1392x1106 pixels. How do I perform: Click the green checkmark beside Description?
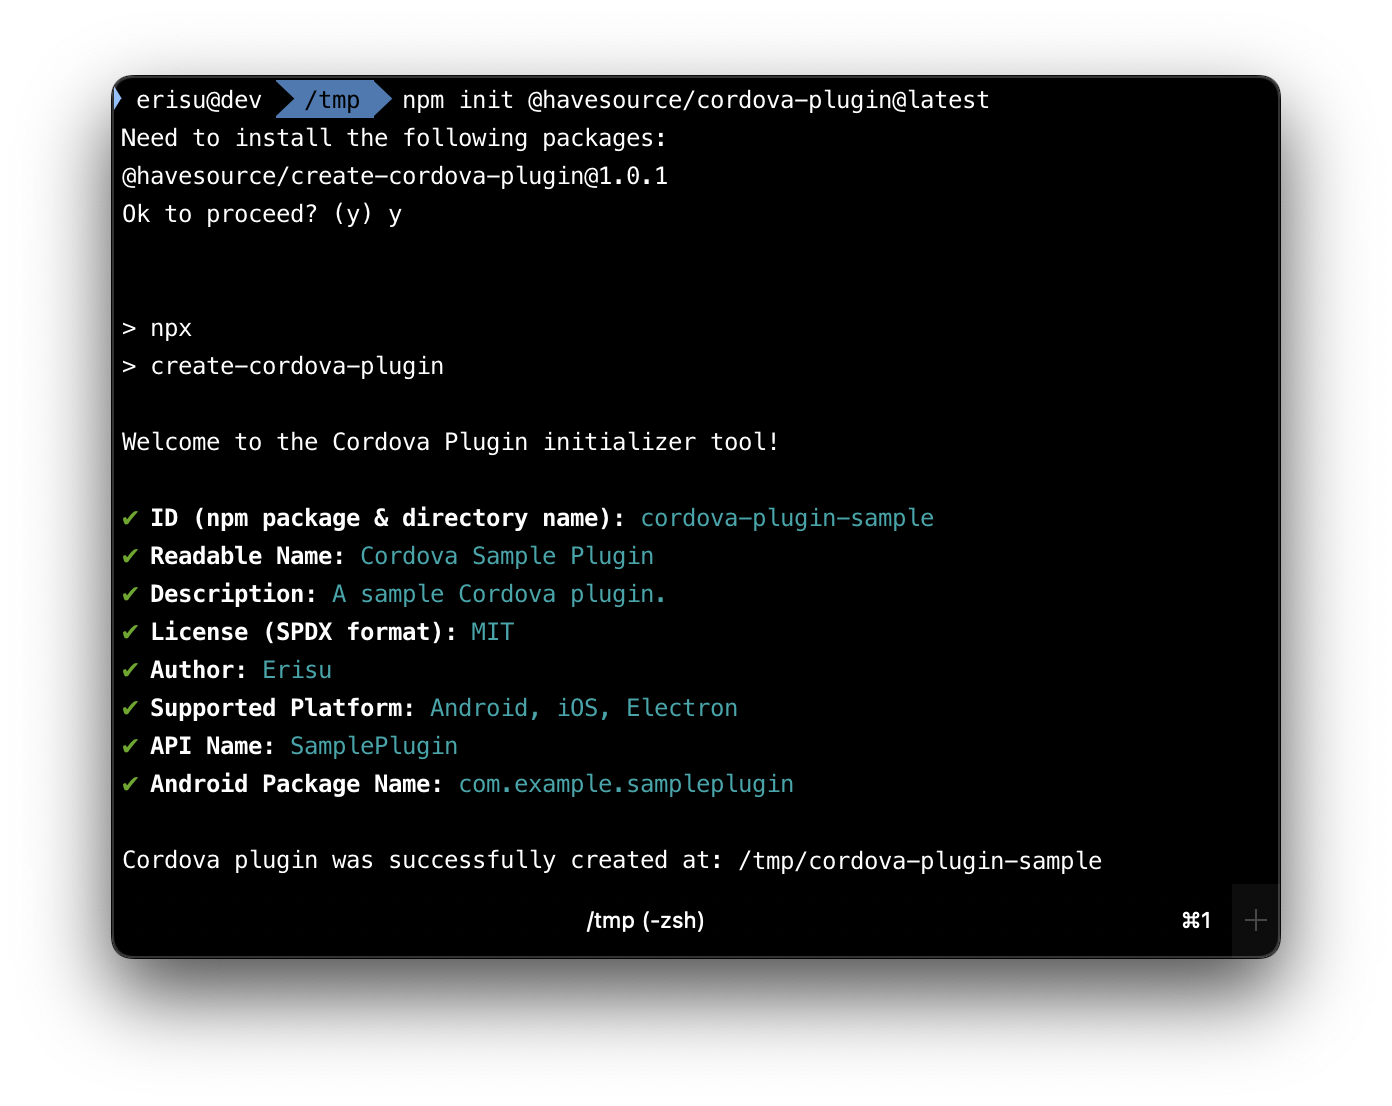point(130,594)
